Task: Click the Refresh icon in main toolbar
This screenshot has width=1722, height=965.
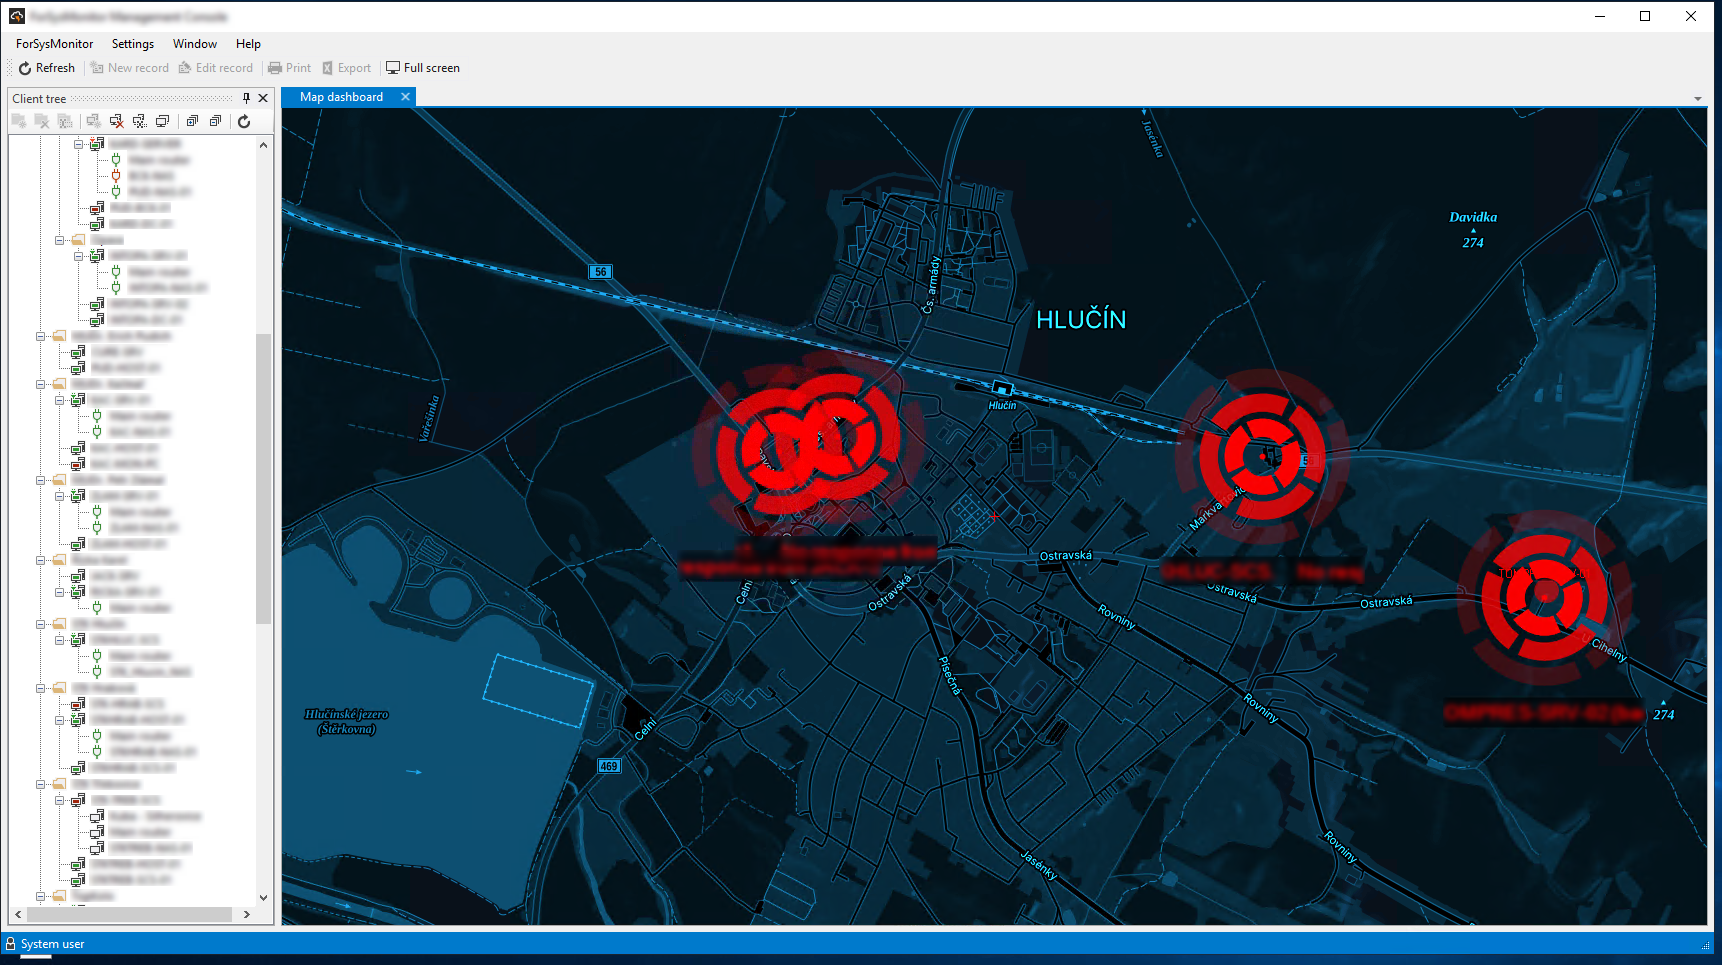Action: pyautogui.click(x=25, y=68)
